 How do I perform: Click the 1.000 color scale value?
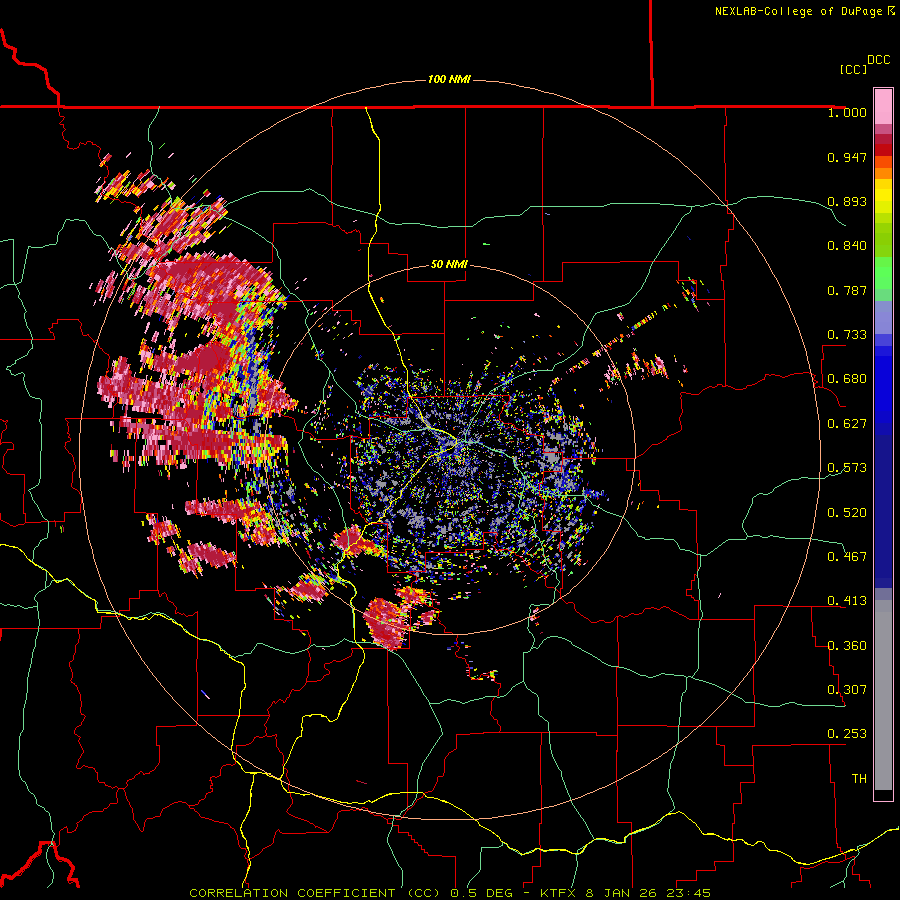click(x=847, y=112)
